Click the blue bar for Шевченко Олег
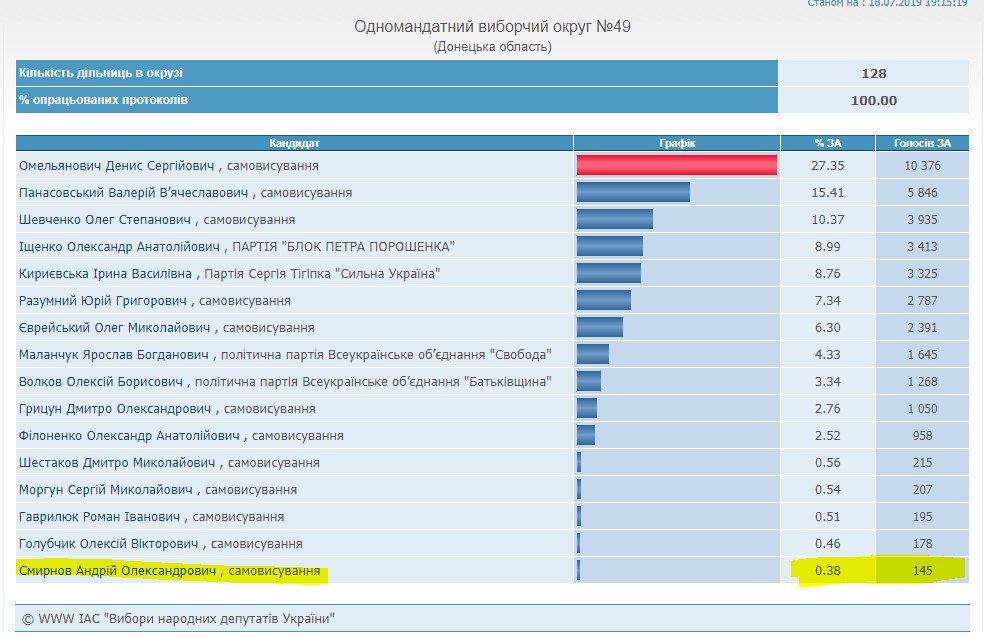 click(614, 219)
